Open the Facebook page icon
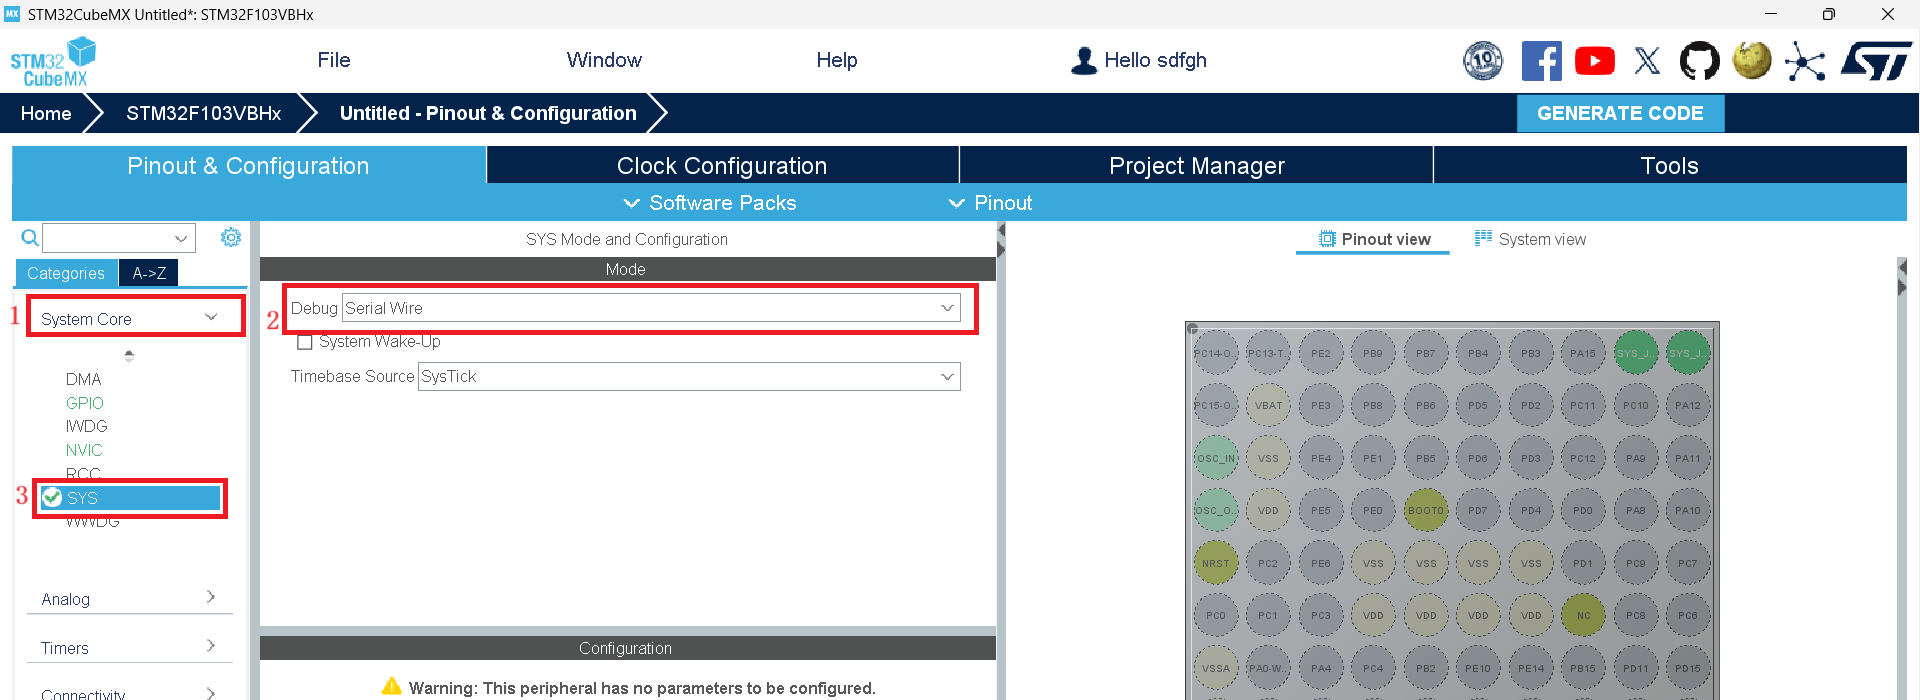Image resolution: width=1920 pixels, height=700 pixels. click(1541, 61)
